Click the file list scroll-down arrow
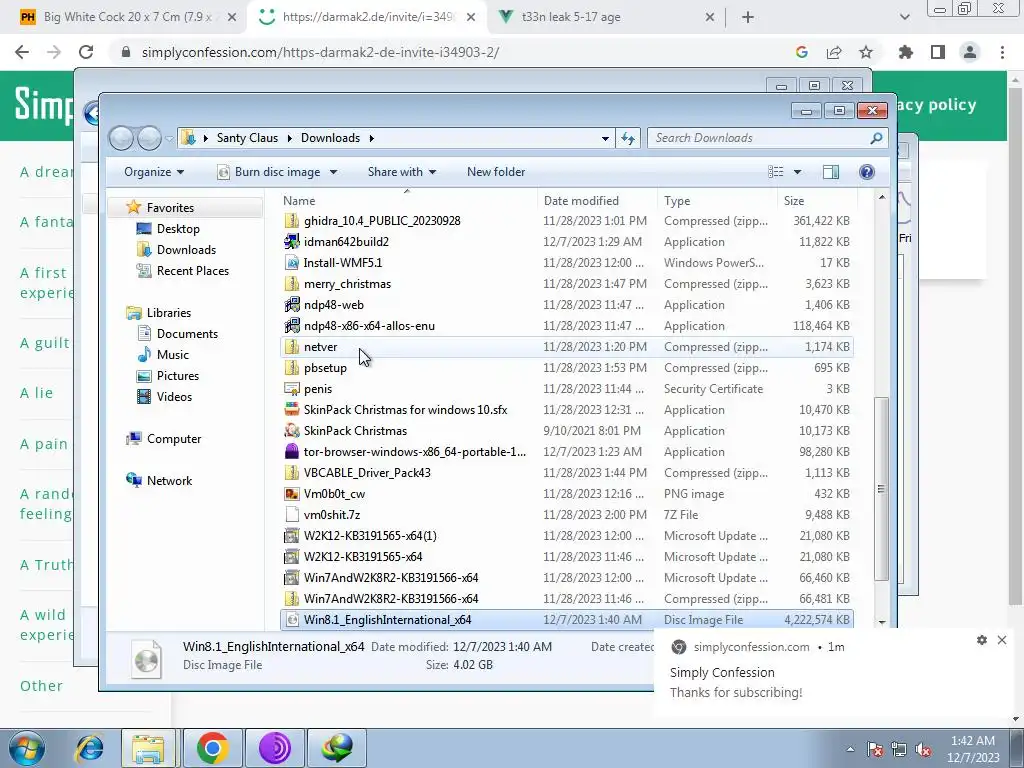Screen dimensions: 1024x768 click(882, 622)
